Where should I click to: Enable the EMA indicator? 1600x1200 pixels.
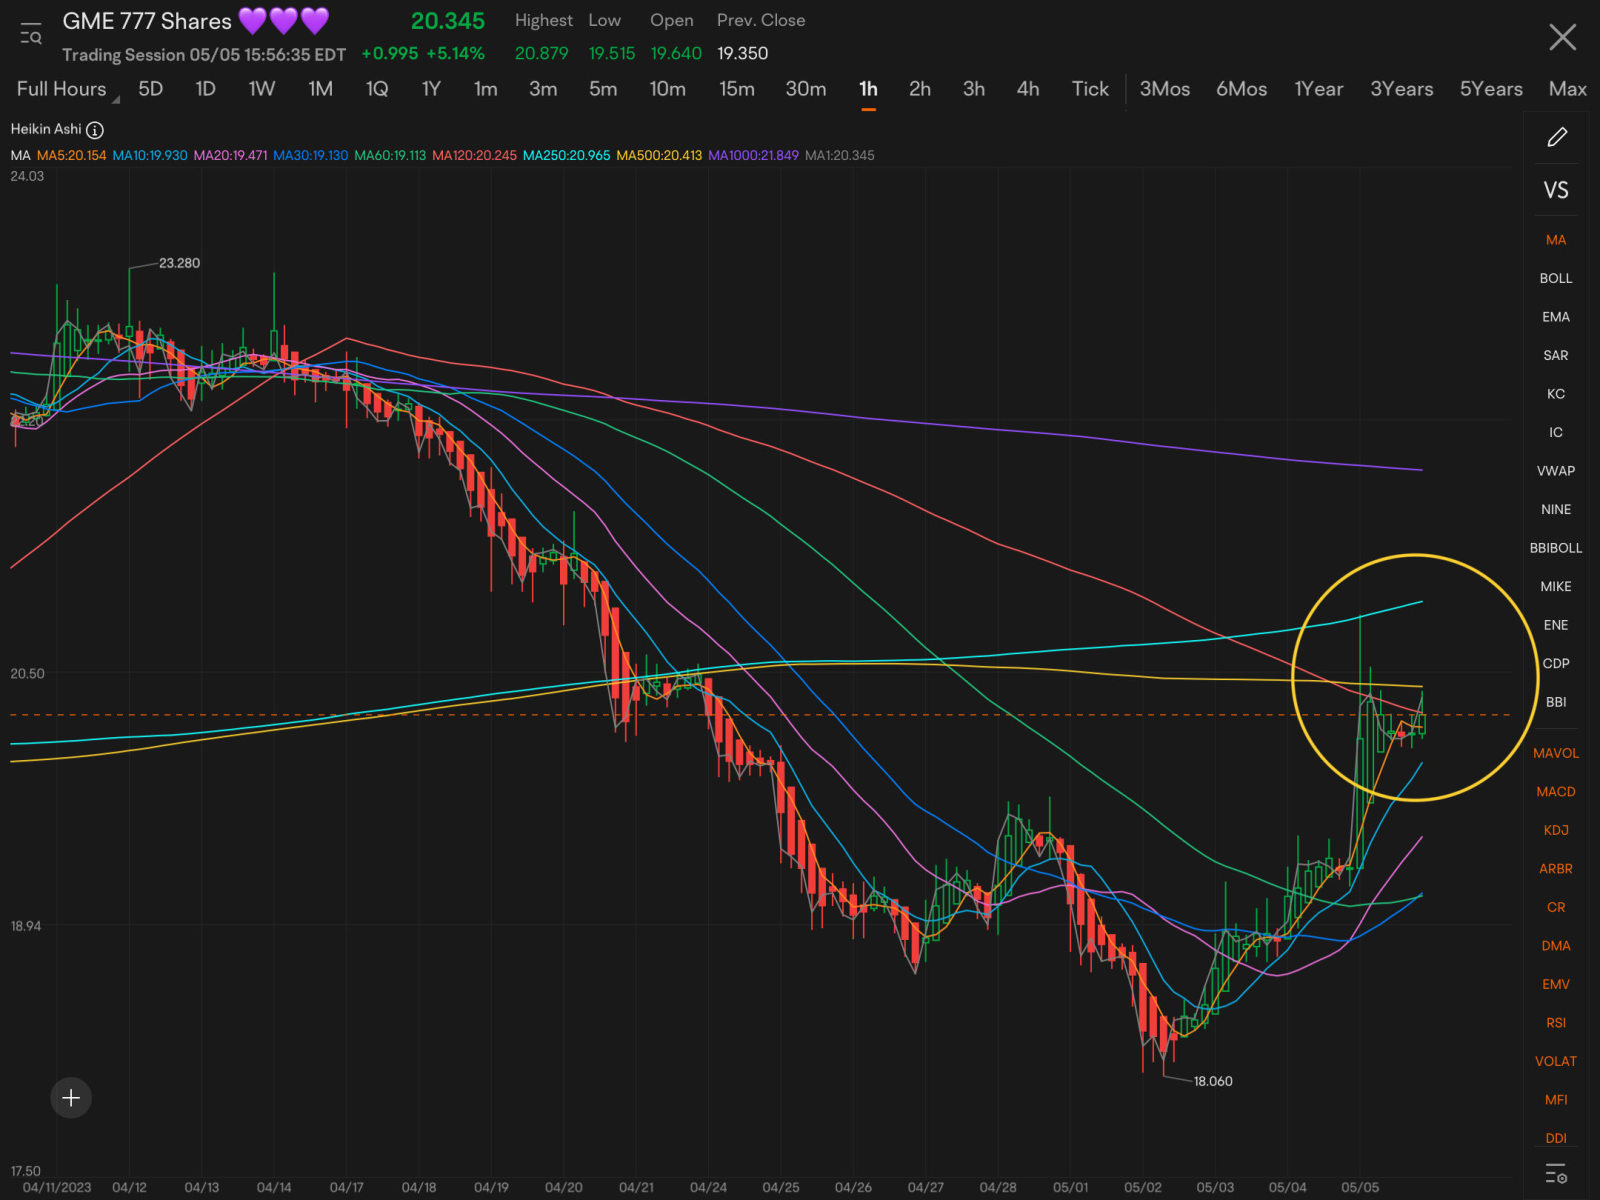click(x=1556, y=317)
